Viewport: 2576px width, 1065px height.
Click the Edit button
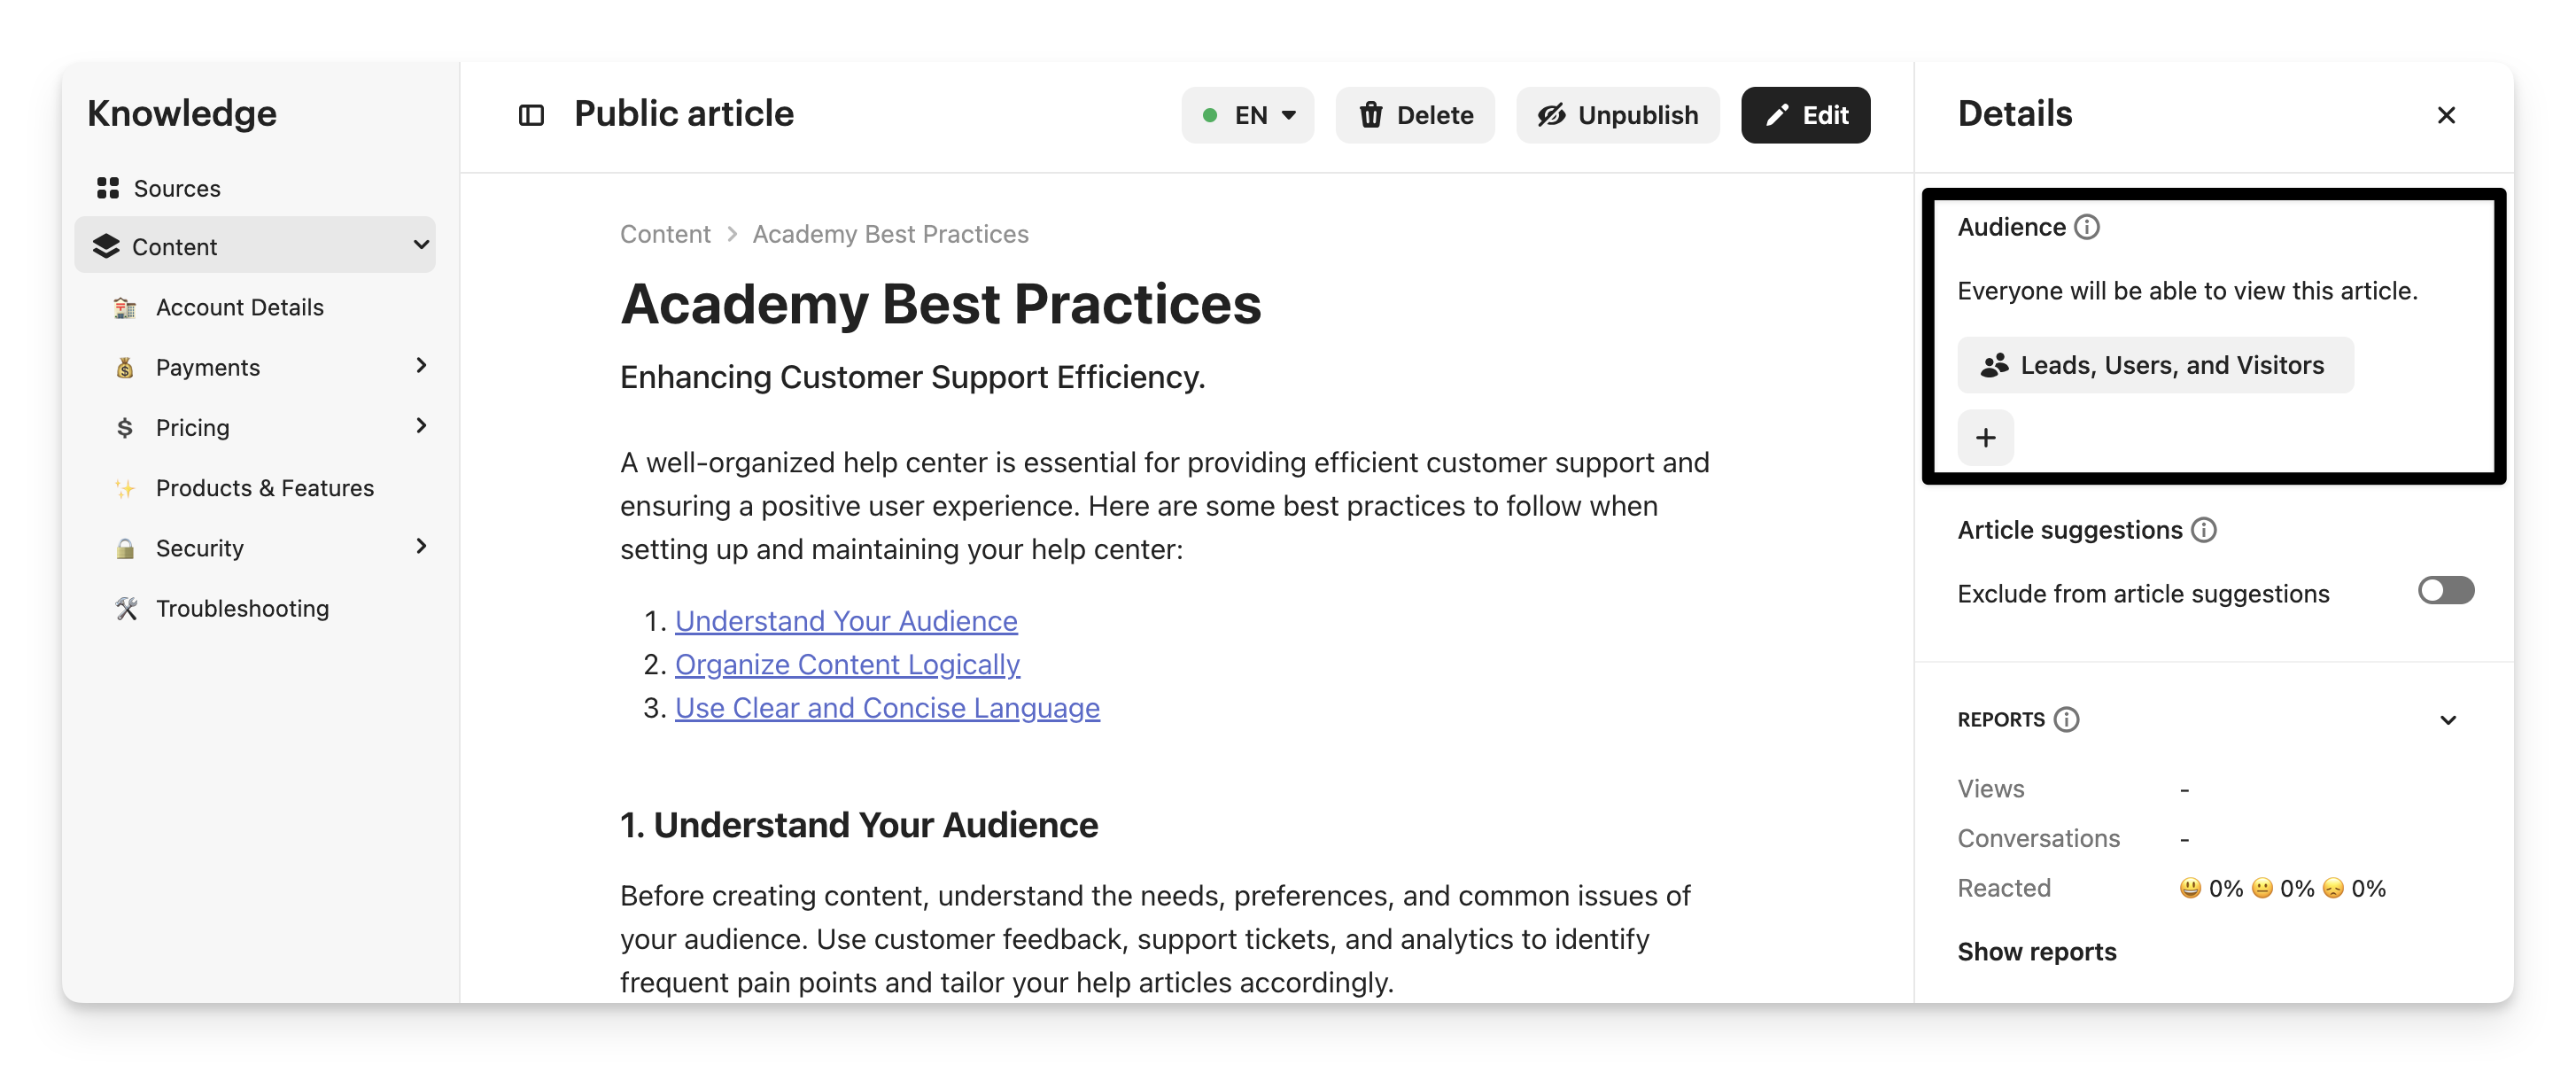point(1805,115)
